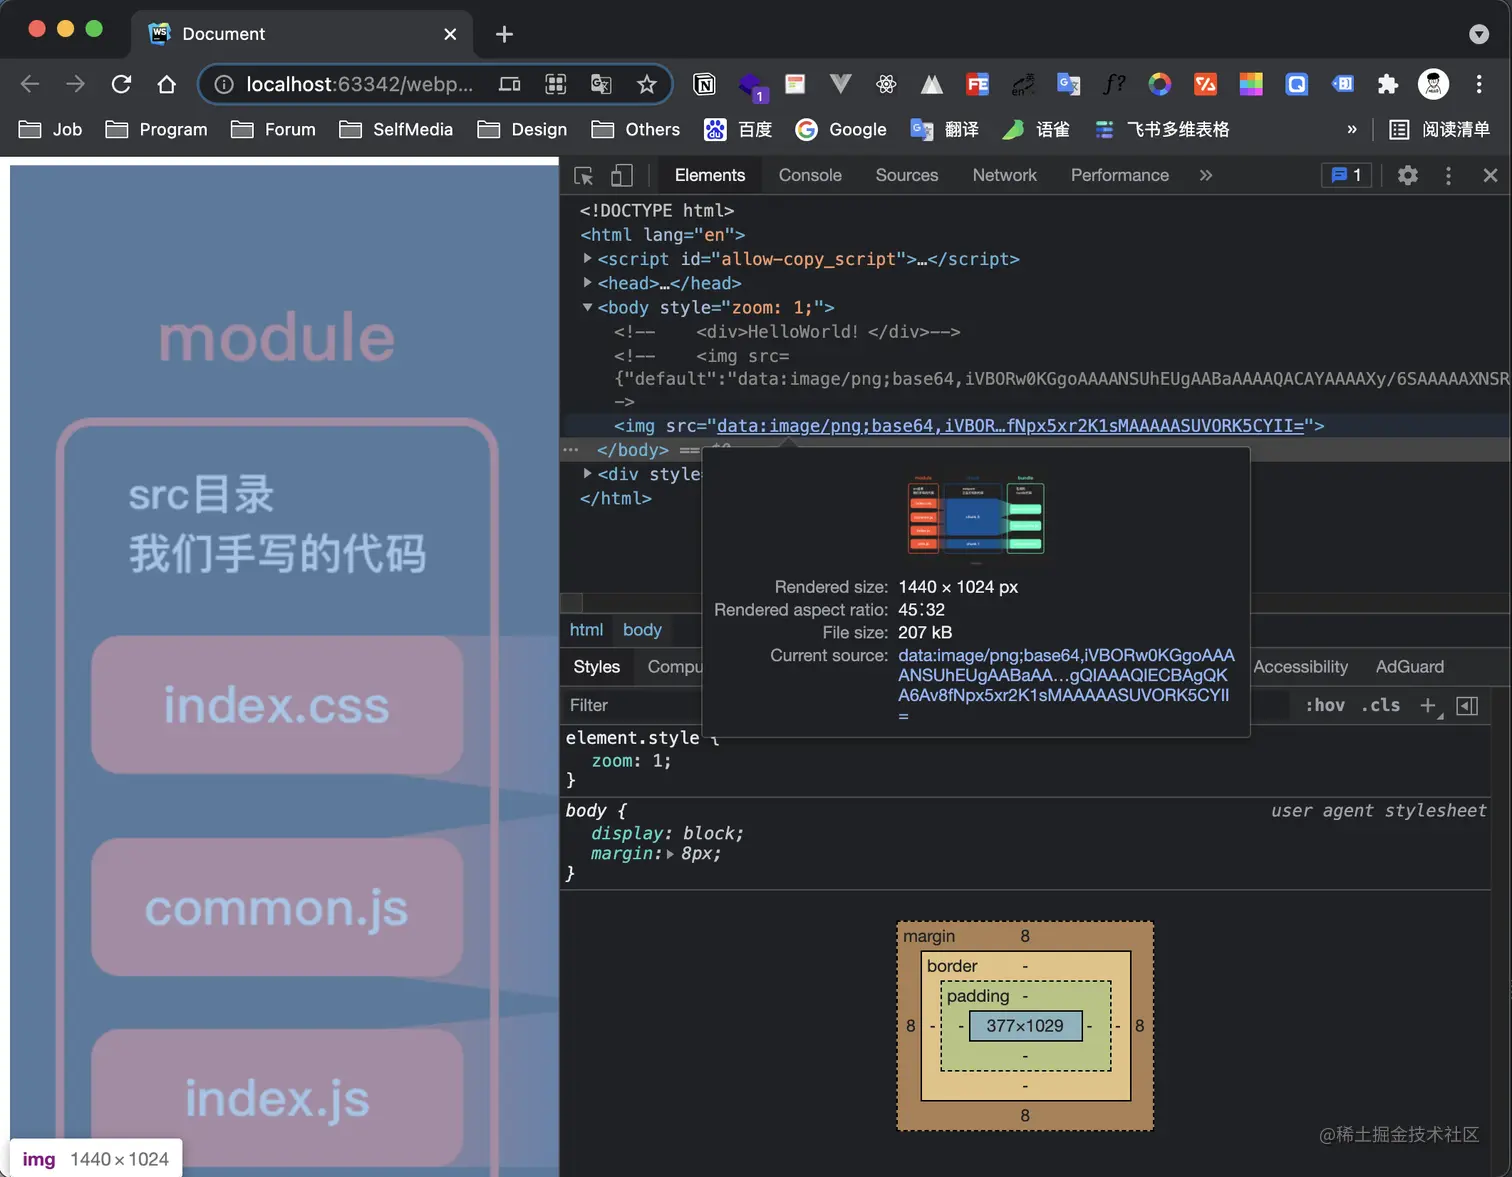
Task: Expand the margin shorthand triangle
Action: 670,854
